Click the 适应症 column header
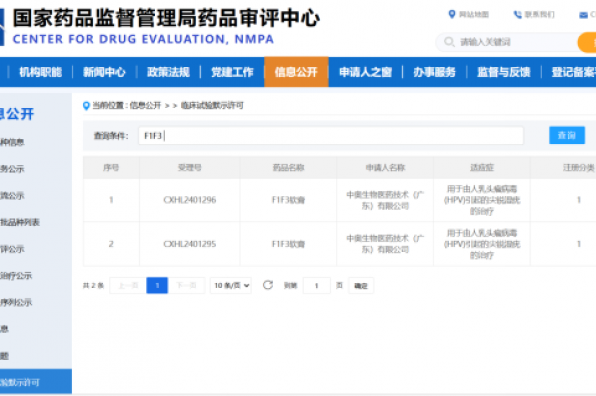 tap(482, 167)
